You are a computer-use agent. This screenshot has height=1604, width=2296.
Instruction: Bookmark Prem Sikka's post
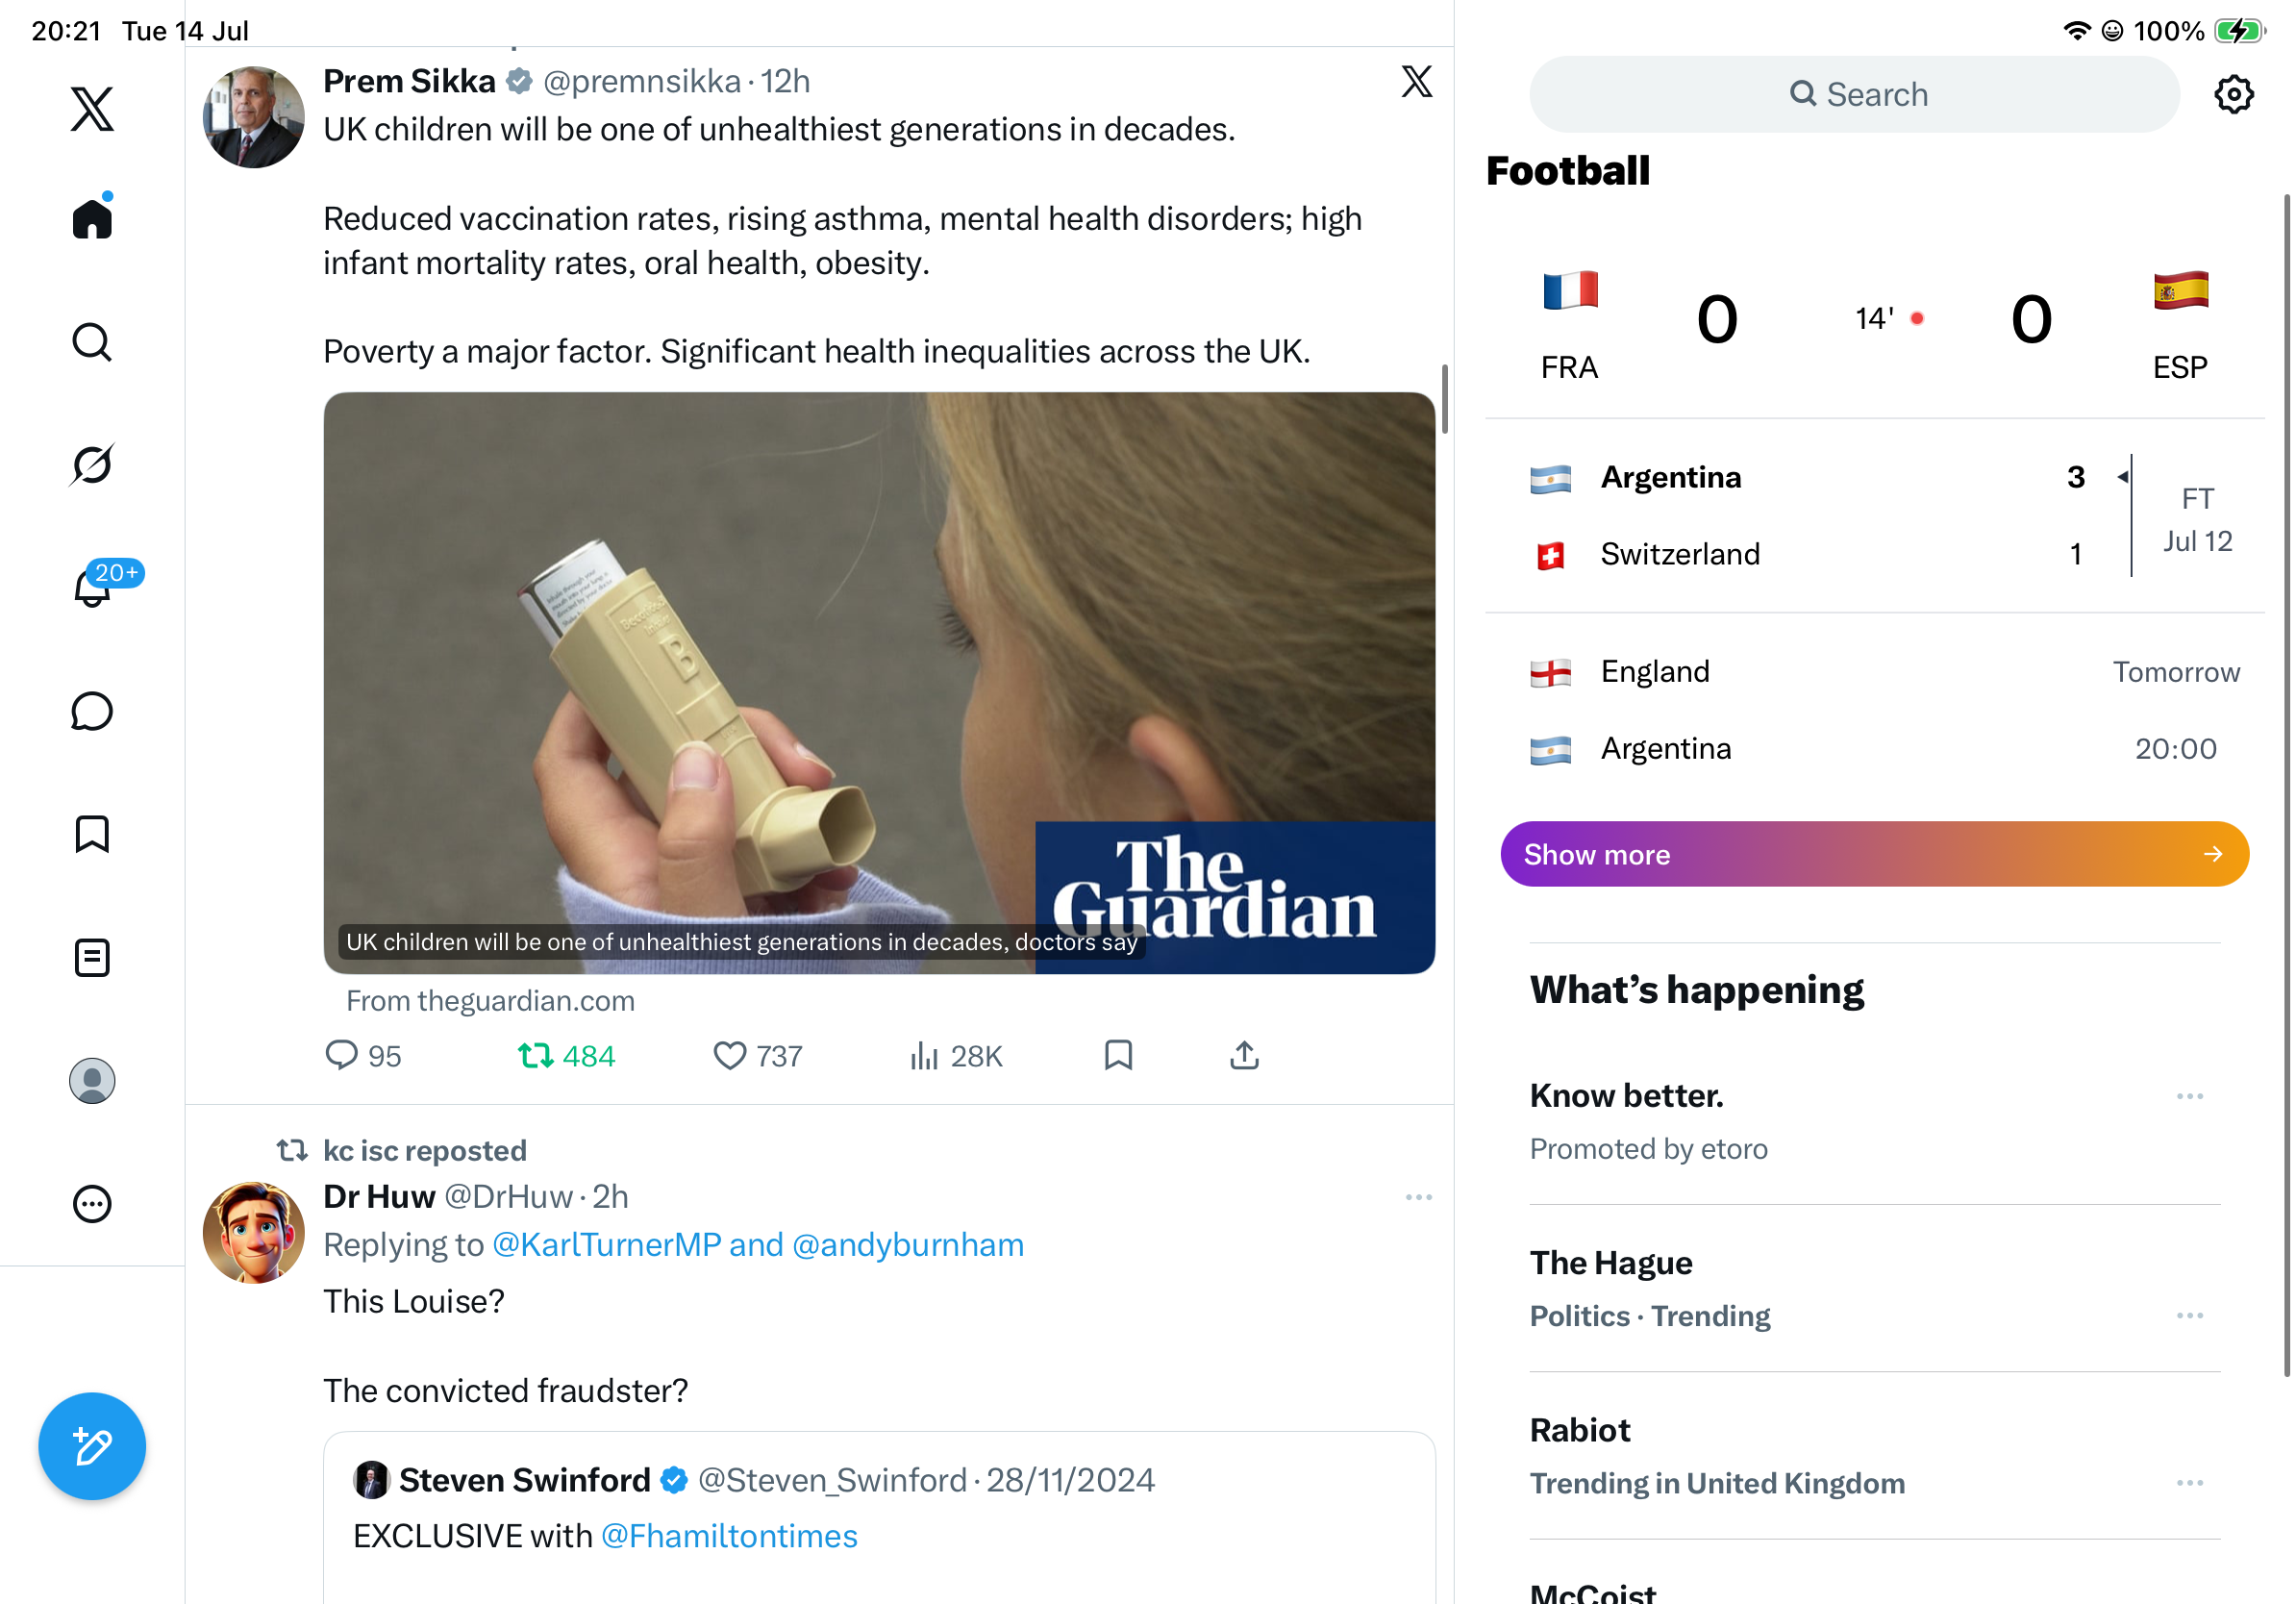pos(1118,1055)
